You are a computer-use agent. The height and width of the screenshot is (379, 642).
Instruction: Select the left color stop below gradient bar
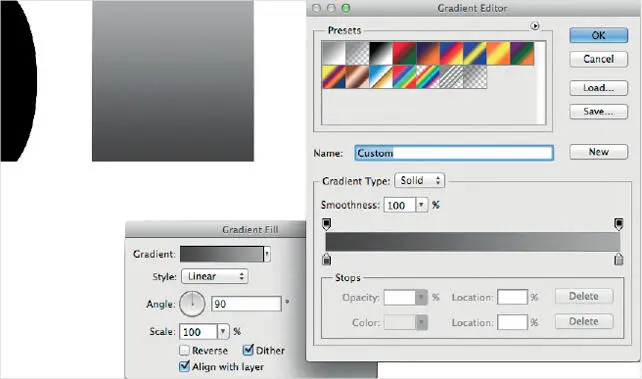326,259
